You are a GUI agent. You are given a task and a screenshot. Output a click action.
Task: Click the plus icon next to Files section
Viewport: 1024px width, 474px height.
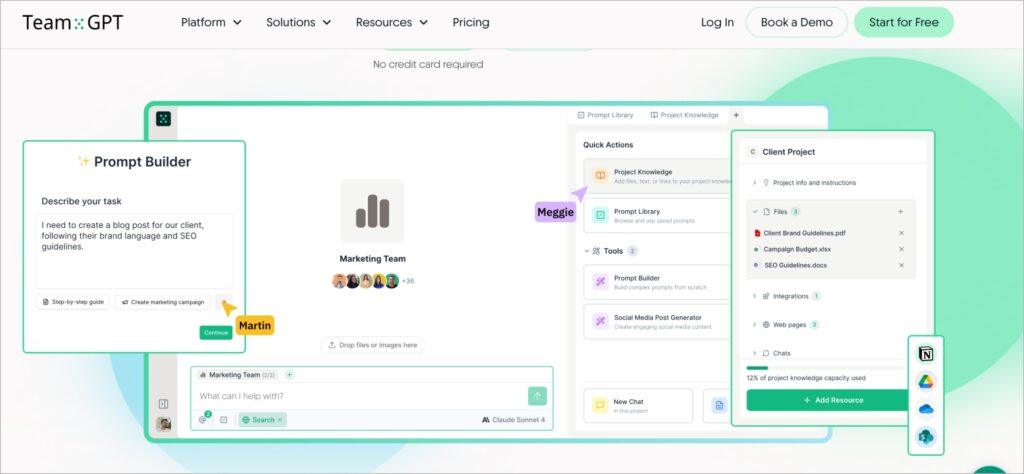[x=900, y=212]
